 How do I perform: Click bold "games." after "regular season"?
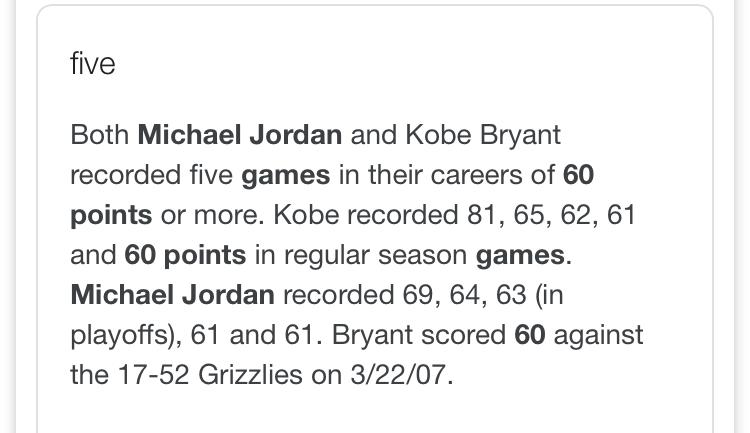(524, 255)
